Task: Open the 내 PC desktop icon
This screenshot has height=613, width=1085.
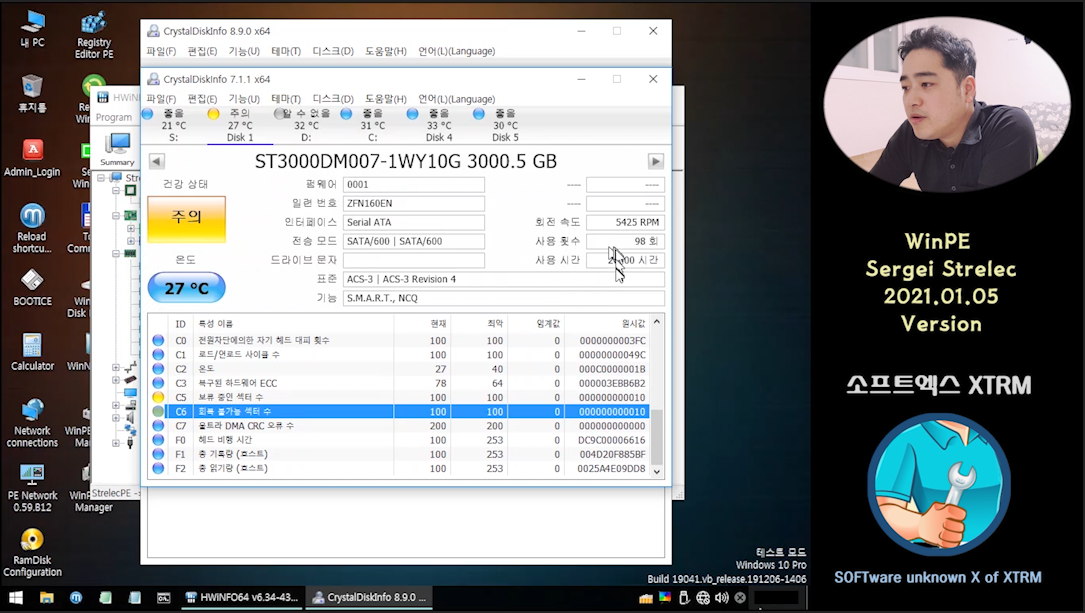Action: click(x=32, y=29)
